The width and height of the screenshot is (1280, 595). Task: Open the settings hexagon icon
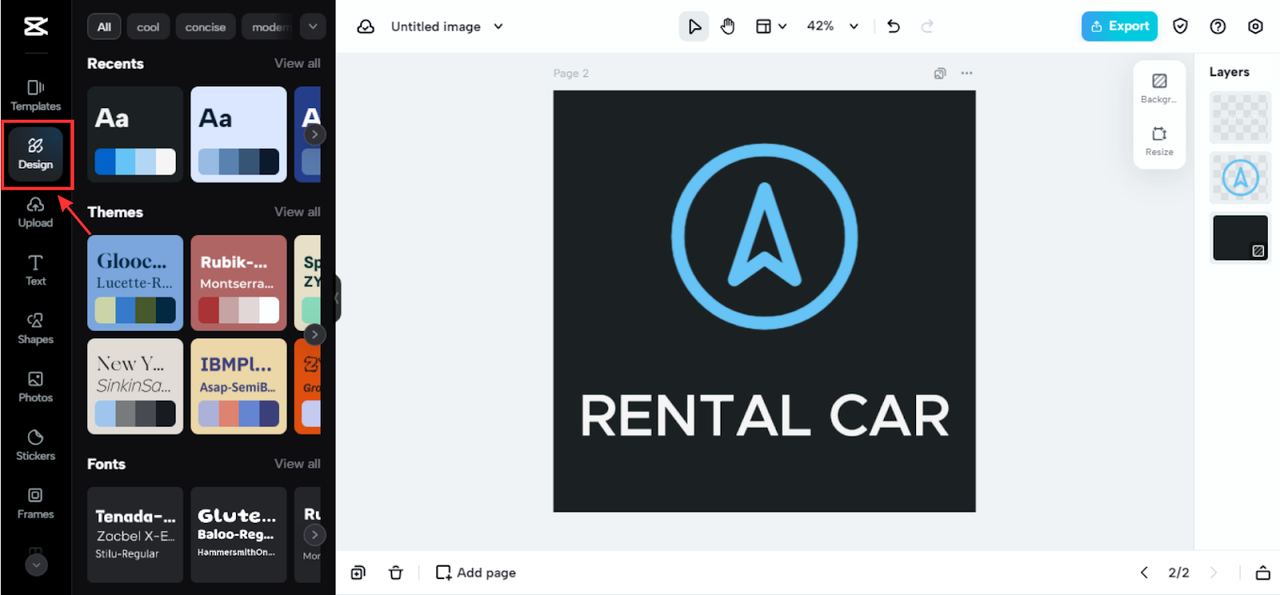pos(1256,27)
